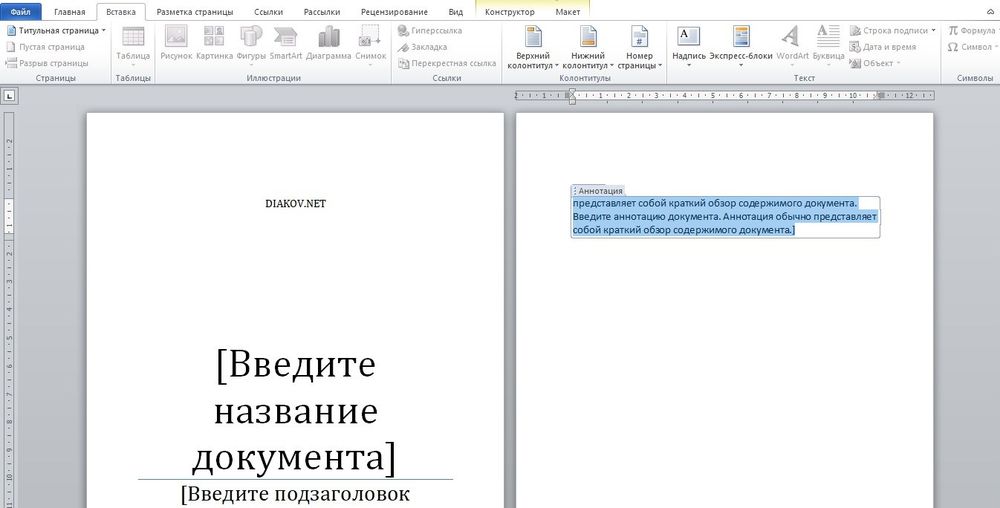Click the title placeholder Введите название документа
This screenshot has width=1000, height=508.
295,410
